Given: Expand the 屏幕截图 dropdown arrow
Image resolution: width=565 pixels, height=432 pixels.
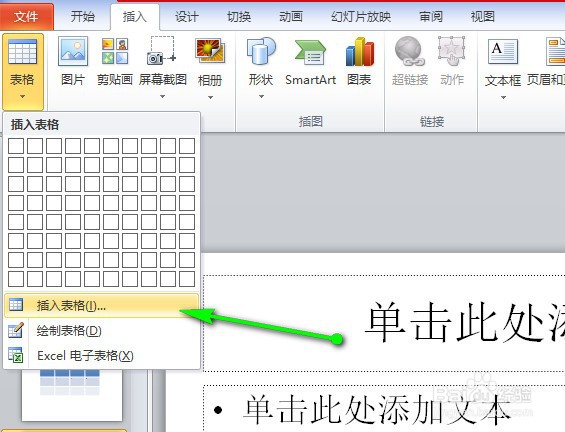Looking at the screenshot, I should [163, 97].
